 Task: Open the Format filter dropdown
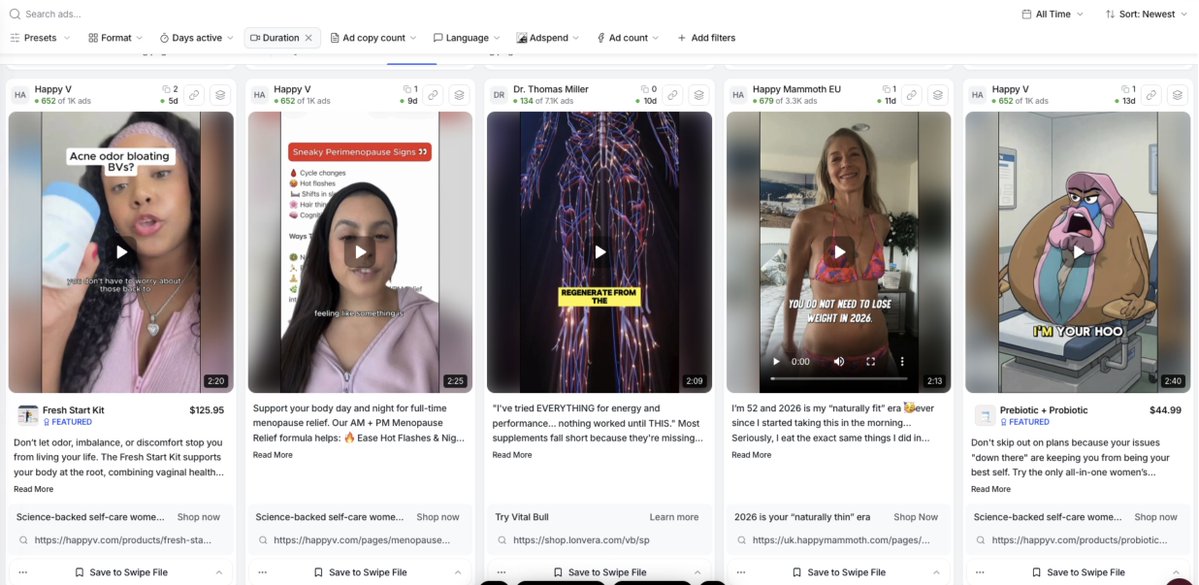pyautogui.click(x=115, y=37)
